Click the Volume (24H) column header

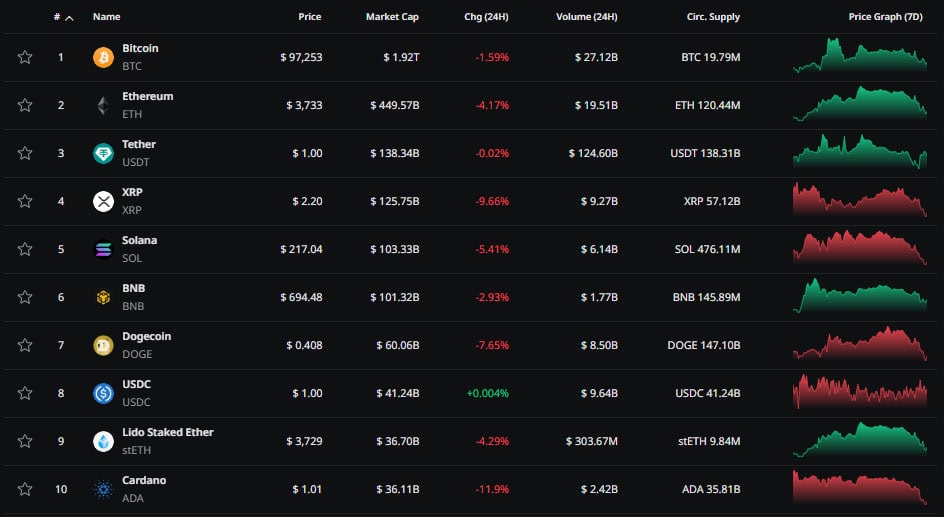587,17
